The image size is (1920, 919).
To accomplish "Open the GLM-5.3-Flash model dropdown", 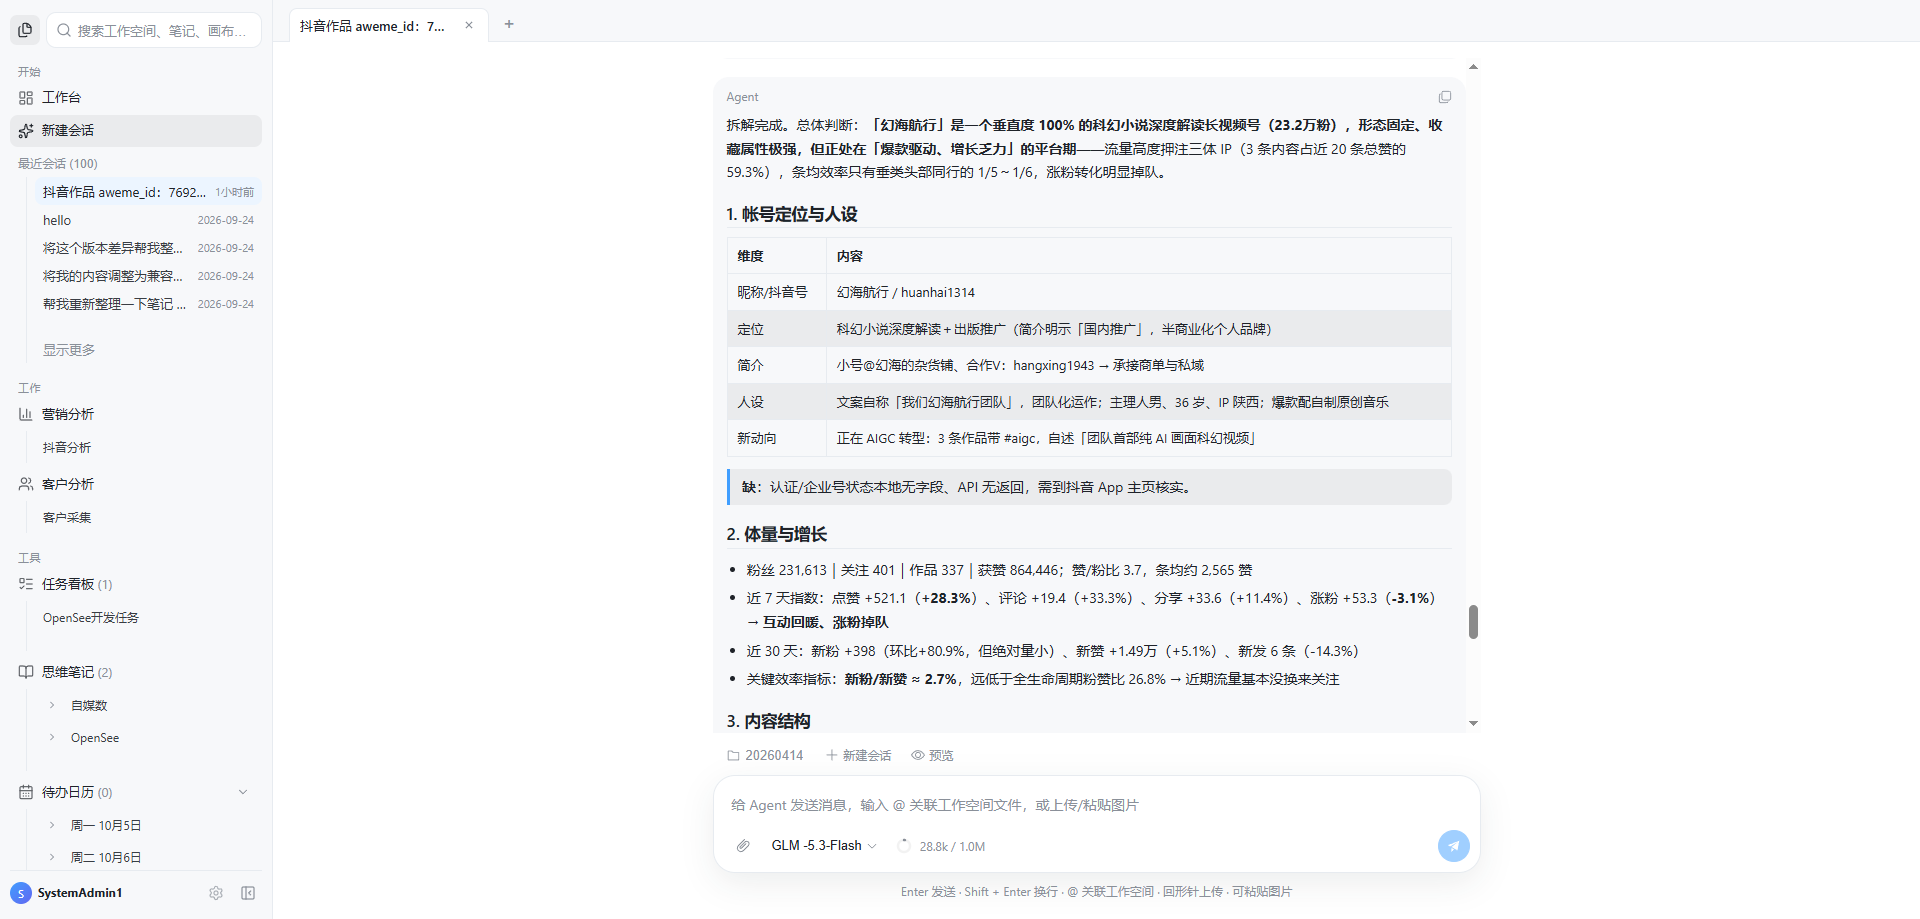I will pos(824,846).
